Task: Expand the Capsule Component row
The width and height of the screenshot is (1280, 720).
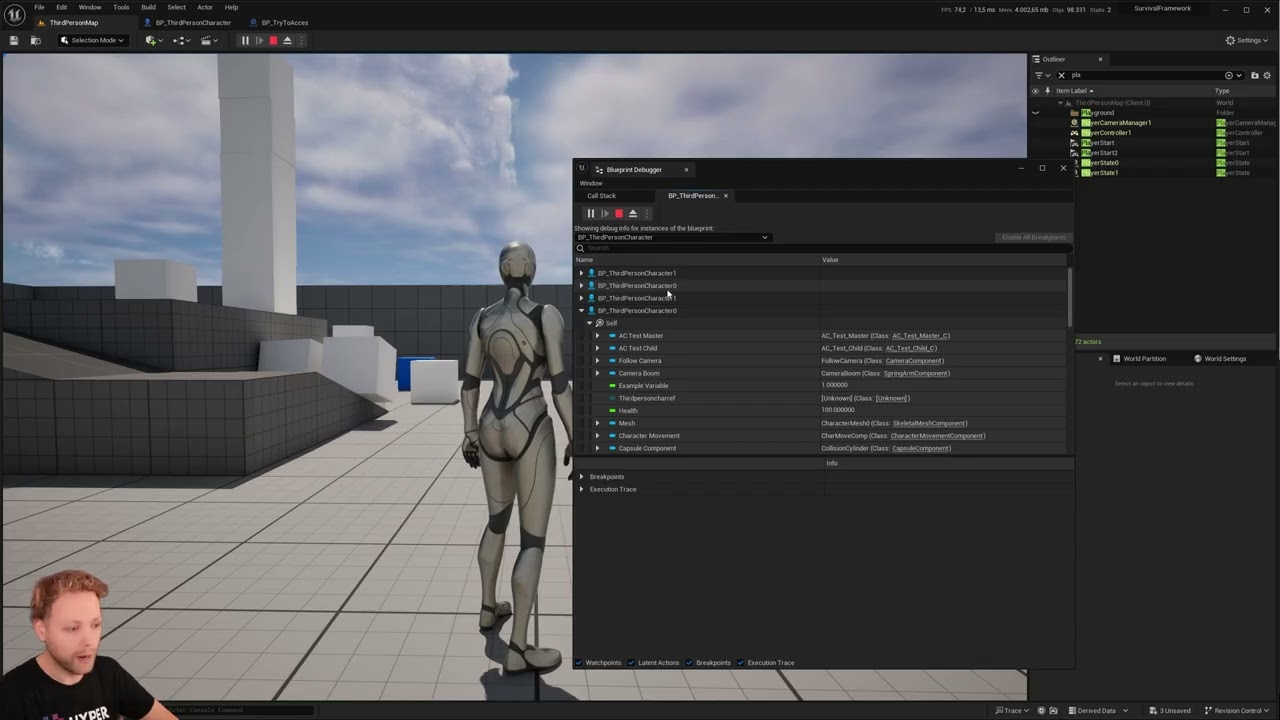Action: click(x=597, y=448)
